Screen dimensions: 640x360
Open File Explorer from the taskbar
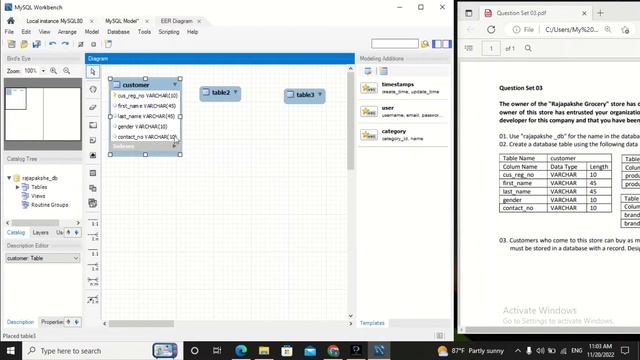pos(264,351)
